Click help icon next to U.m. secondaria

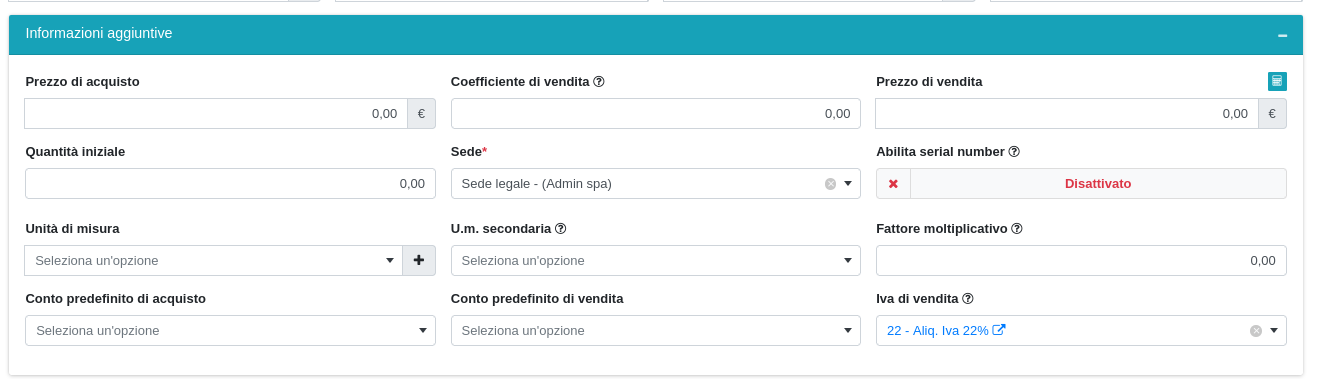tap(561, 229)
